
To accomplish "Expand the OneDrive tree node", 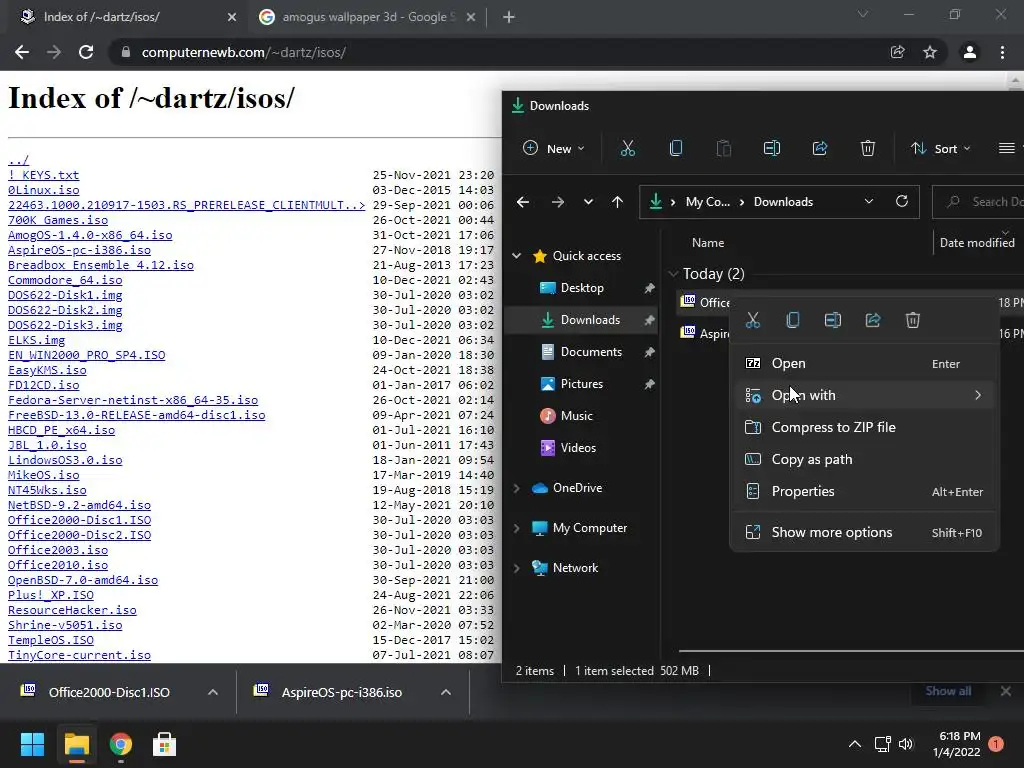I will point(517,488).
